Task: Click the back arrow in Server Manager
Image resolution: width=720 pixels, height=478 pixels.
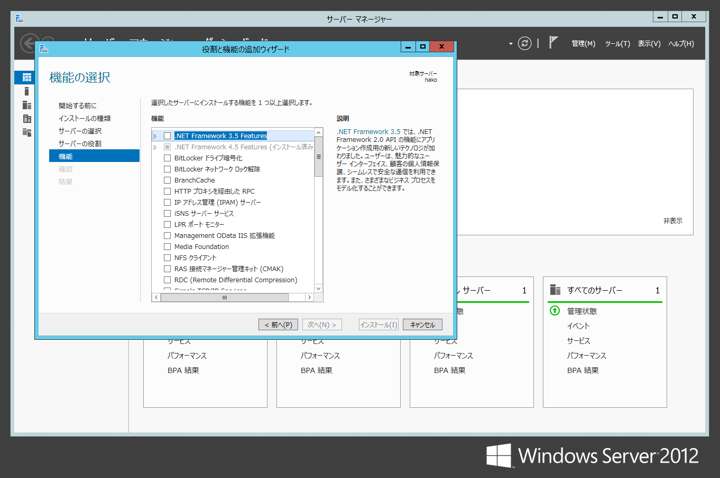Action: pyautogui.click(x=29, y=44)
